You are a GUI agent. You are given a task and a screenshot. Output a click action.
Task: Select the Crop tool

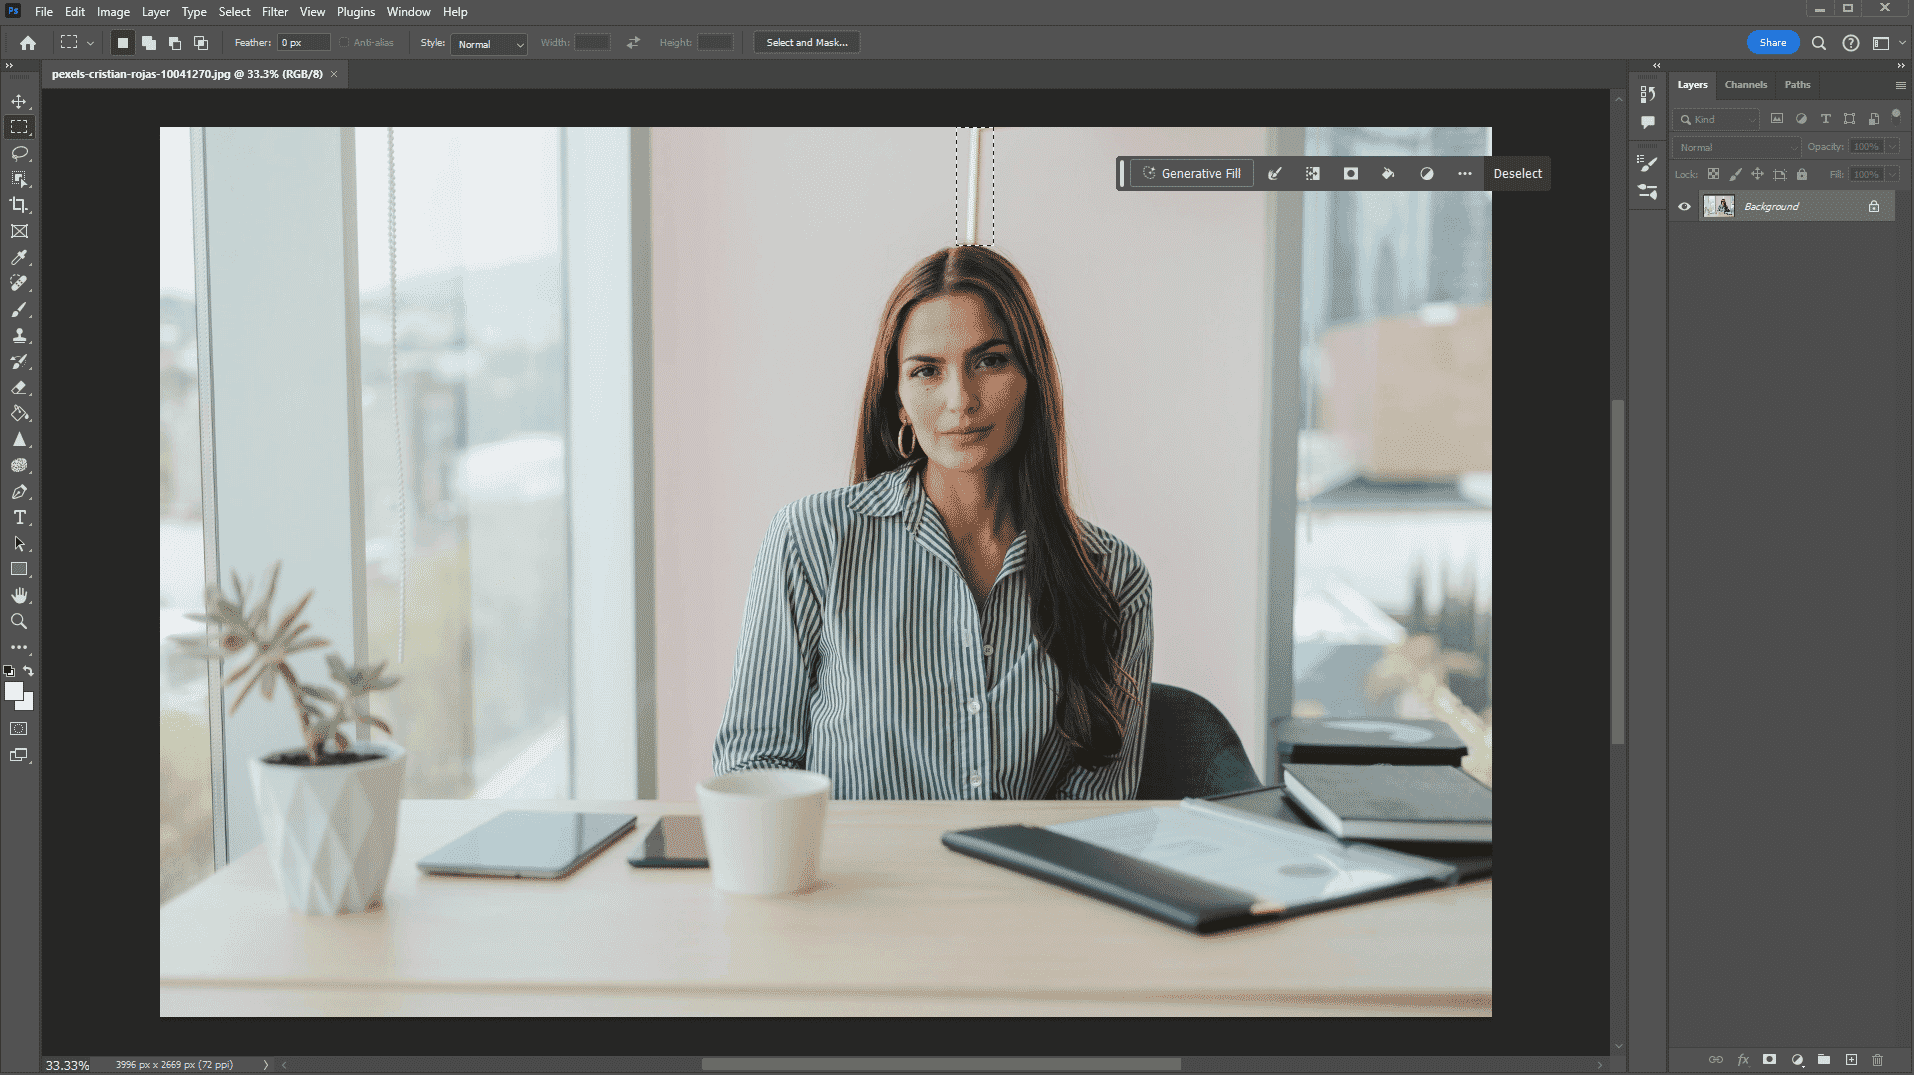[19, 205]
